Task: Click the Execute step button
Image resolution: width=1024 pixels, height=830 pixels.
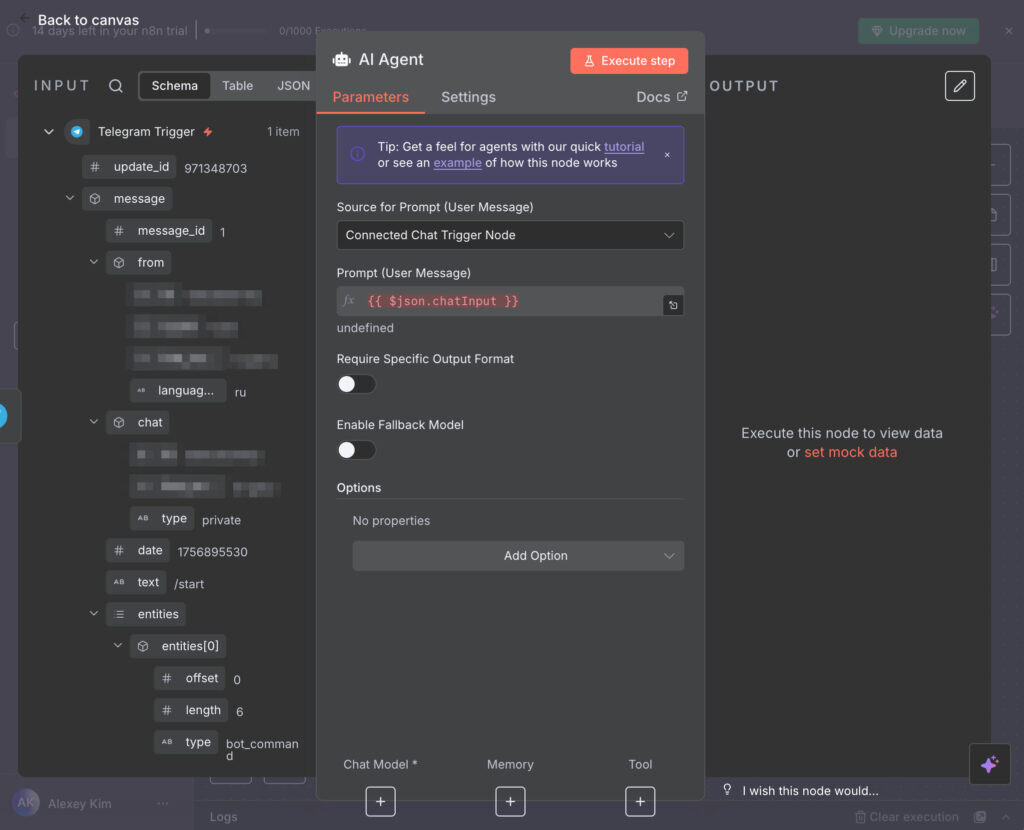Action: pyautogui.click(x=629, y=61)
